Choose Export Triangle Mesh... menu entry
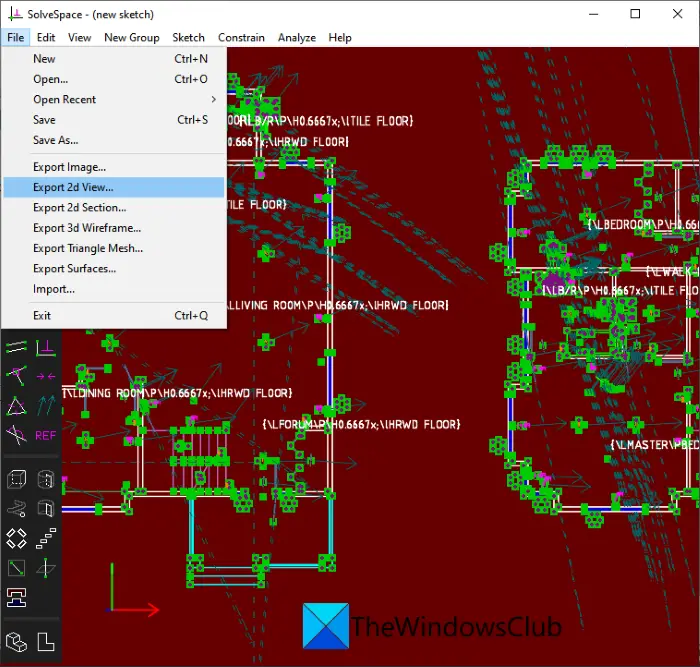The height and width of the screenshot is (667, 700). pos(114,248)
